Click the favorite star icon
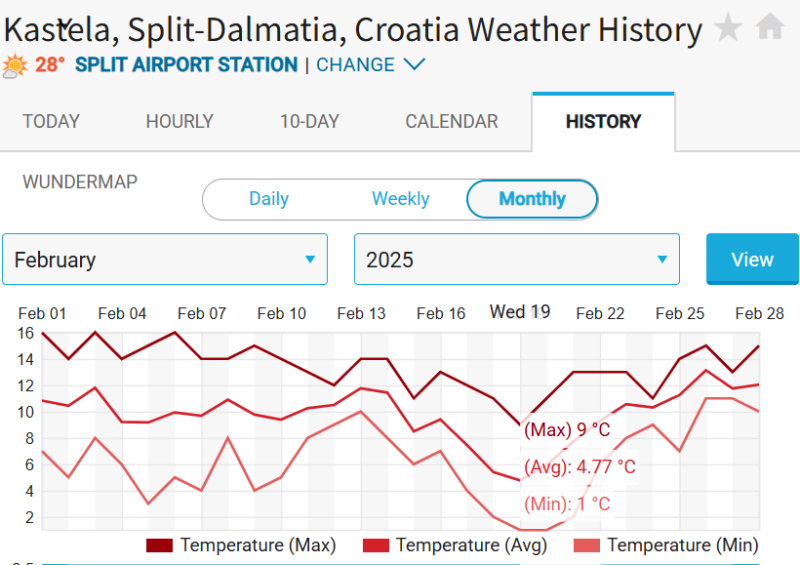The height and width of the screenshot is (565, 800). click(728, 27)
